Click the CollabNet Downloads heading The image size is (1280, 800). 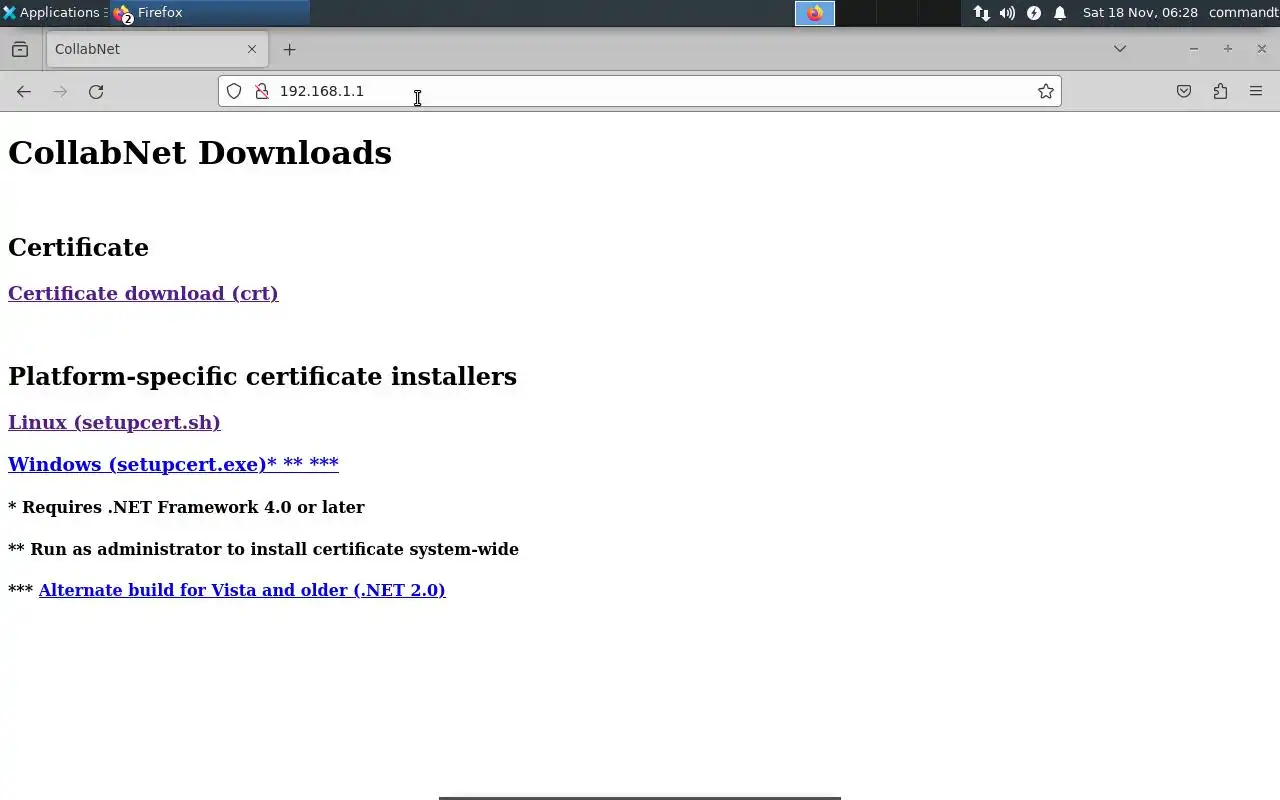tap(200, 153)
